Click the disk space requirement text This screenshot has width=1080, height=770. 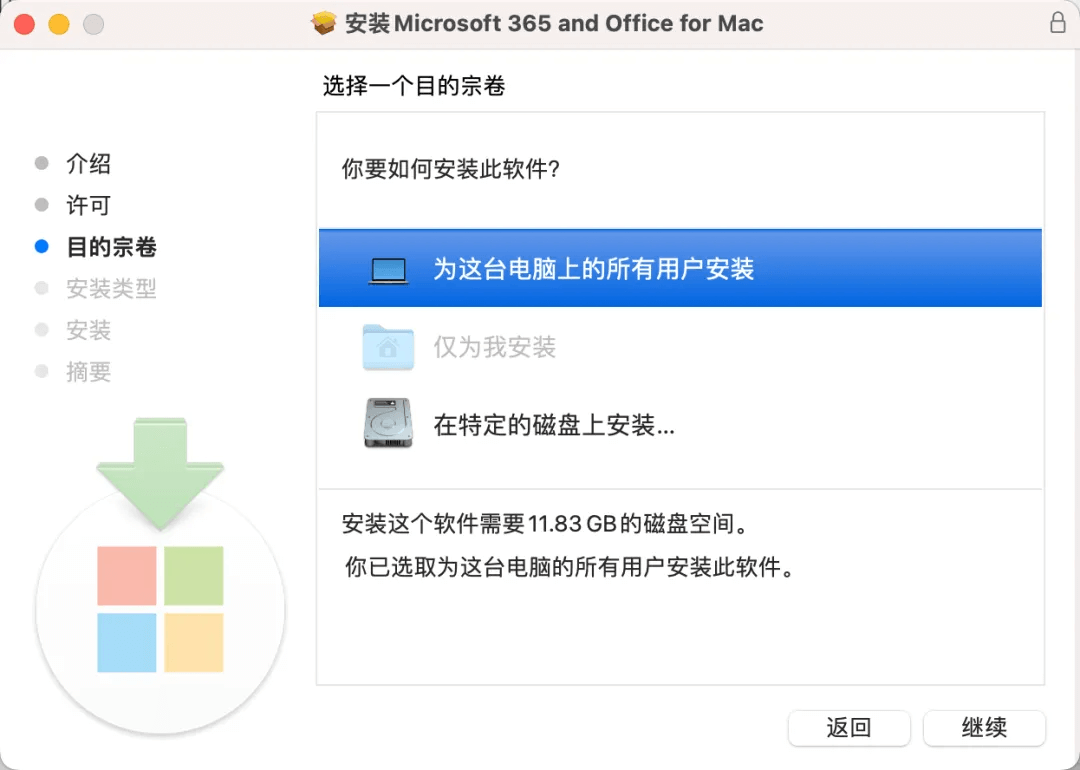click(x=546, y=524)
